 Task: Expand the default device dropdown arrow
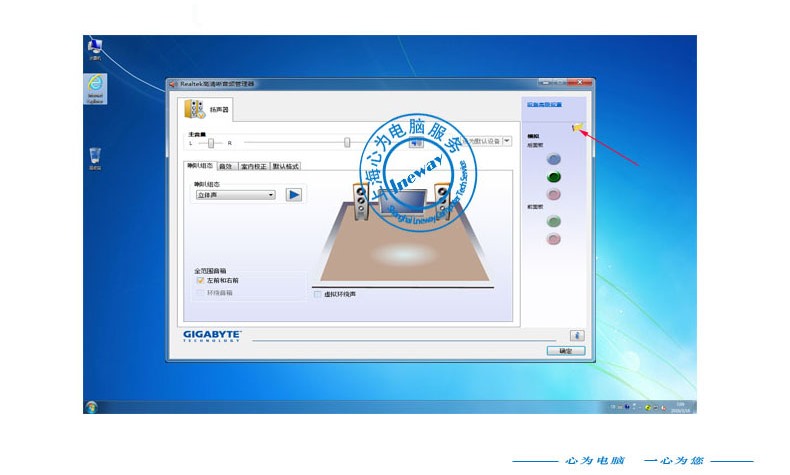(x=507, y=142)
